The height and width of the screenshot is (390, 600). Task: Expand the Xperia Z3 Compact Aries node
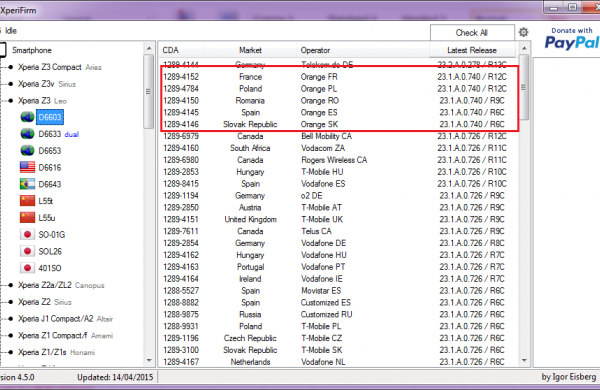tap(10, 67)
